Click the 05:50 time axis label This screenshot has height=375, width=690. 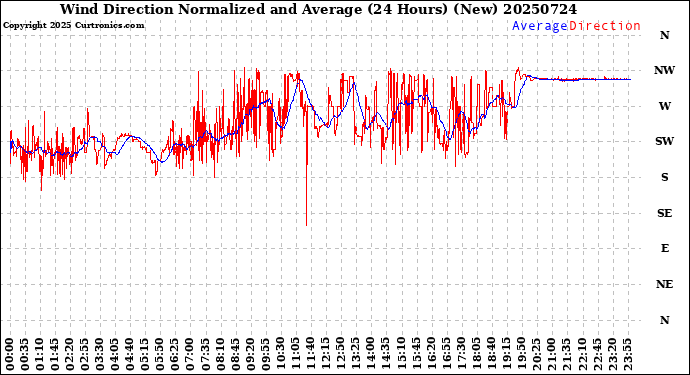click(x=160, y=354)
